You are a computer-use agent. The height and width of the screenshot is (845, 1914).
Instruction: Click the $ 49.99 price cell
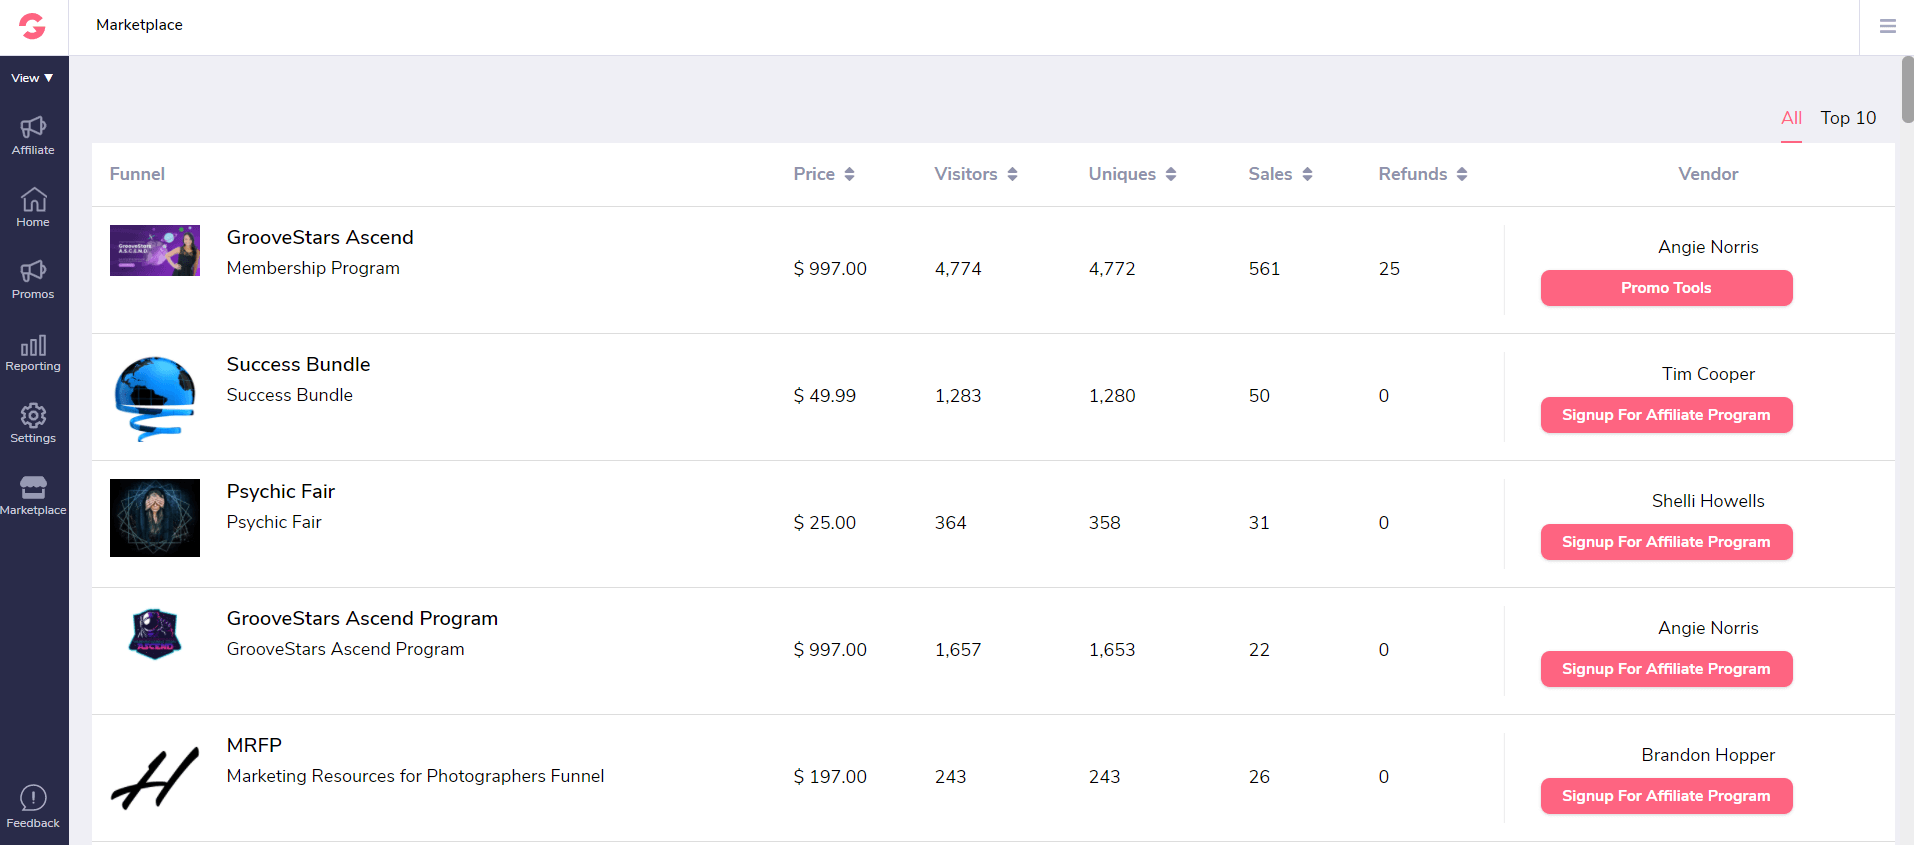click(x=824, y=396)
